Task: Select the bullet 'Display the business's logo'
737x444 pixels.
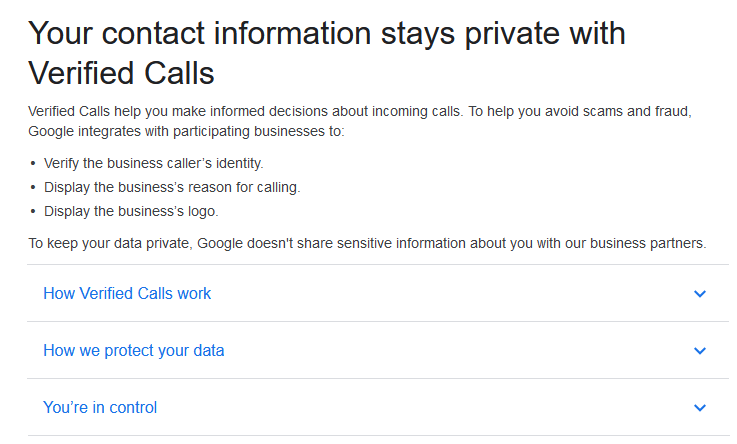Action: (x=131, y=211)
